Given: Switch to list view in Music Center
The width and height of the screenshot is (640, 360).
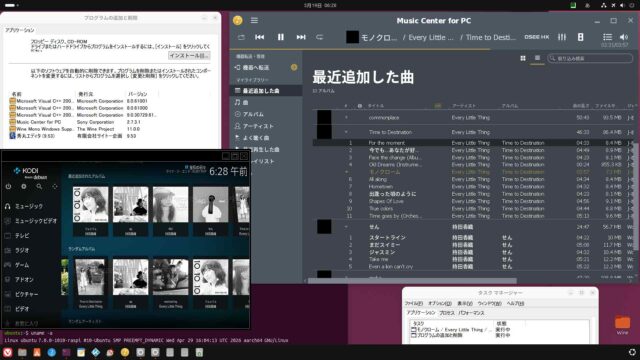Looking at the screenshot, I should tap(537, 58).
